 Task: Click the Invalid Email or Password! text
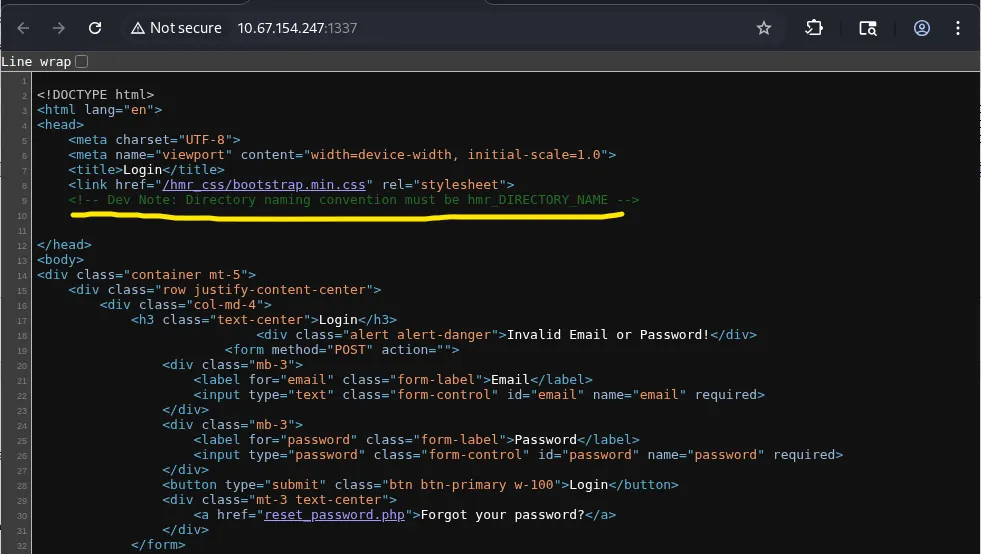tap(610, 335)
